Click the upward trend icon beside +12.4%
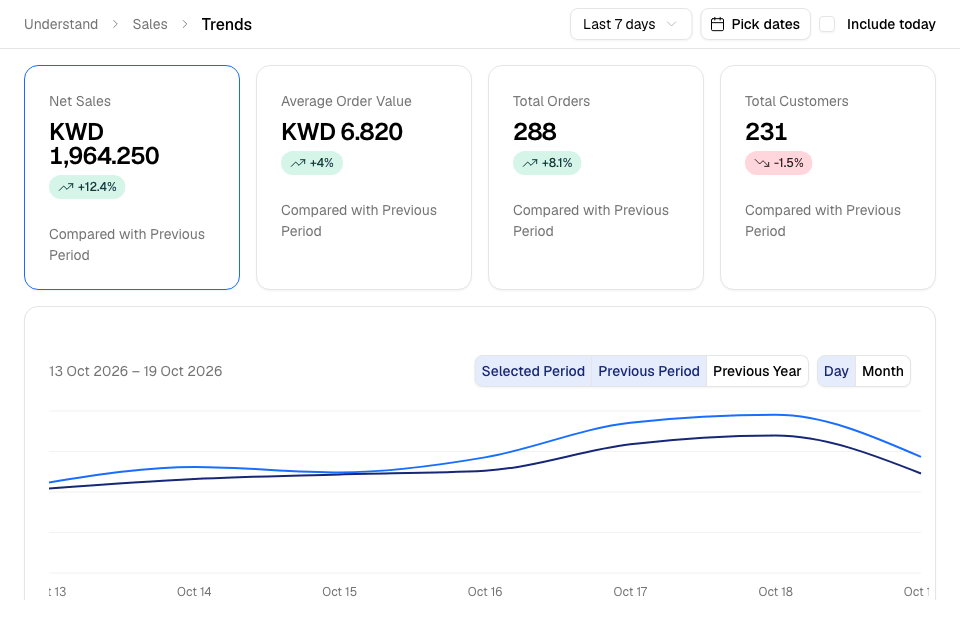The height and width of the screenshot is (640, 960). click(x=66, y=187)
